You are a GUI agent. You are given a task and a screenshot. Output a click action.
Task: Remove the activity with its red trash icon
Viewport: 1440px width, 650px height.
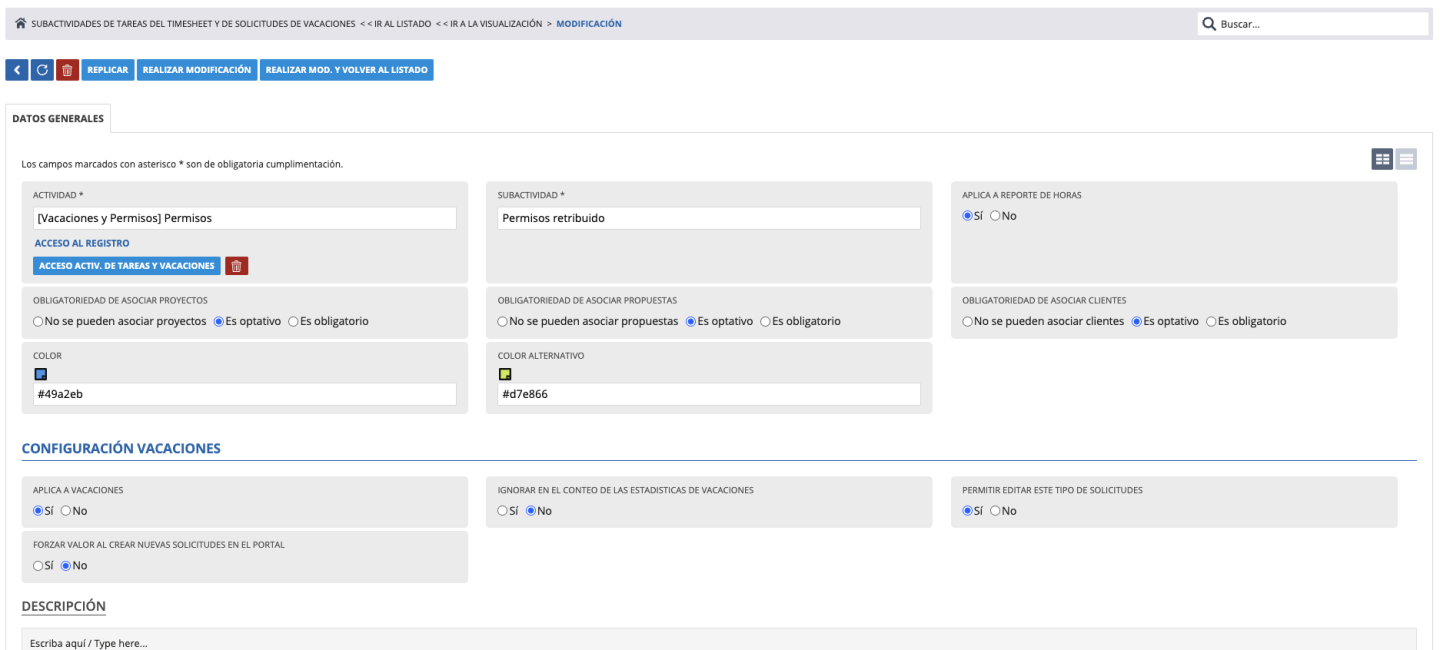(x=236, y=265)
